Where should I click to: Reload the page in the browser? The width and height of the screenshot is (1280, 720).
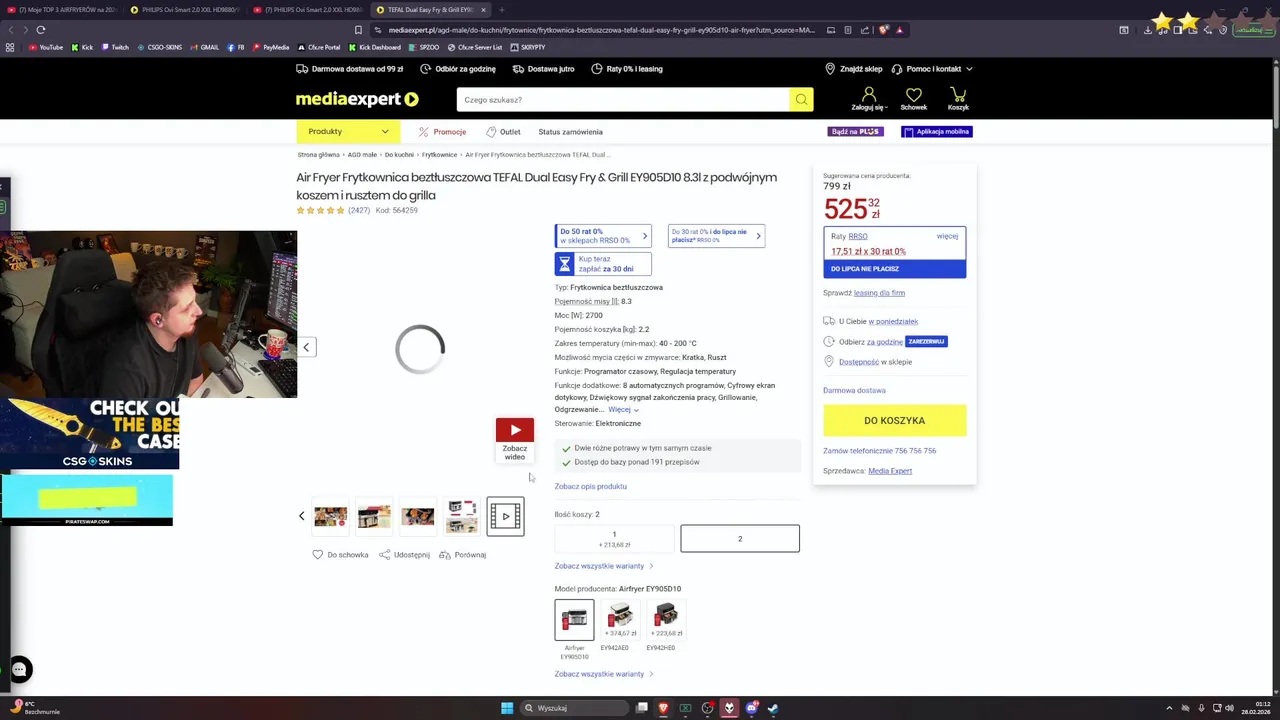(x=40, y=30)
